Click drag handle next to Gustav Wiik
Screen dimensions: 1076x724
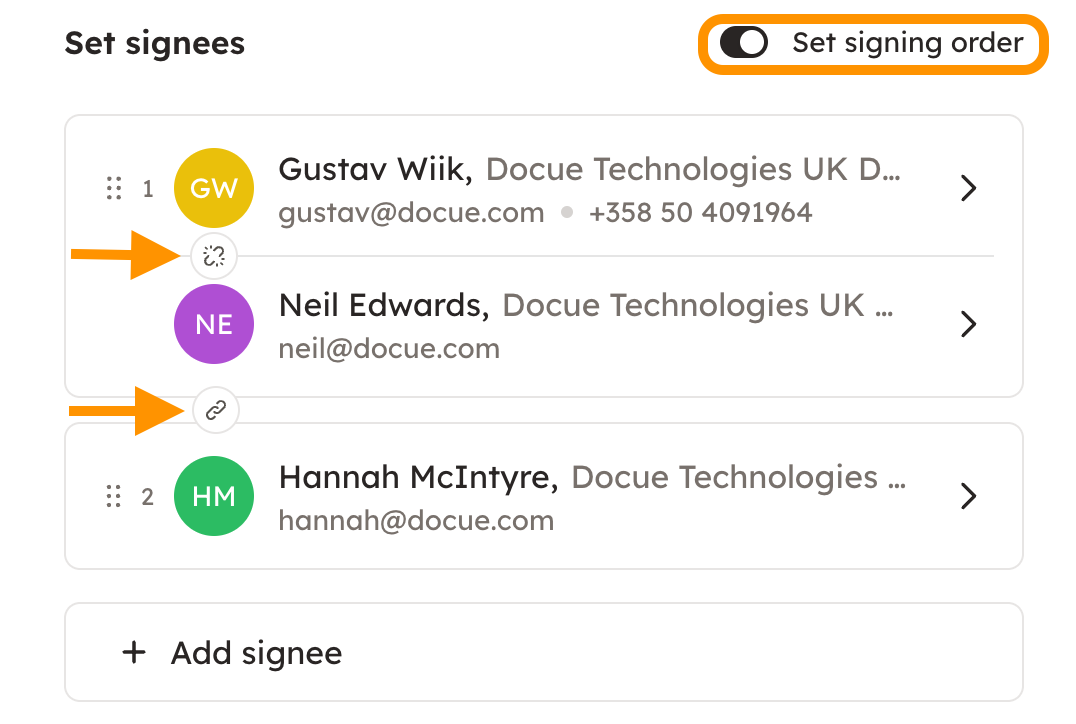114,188
